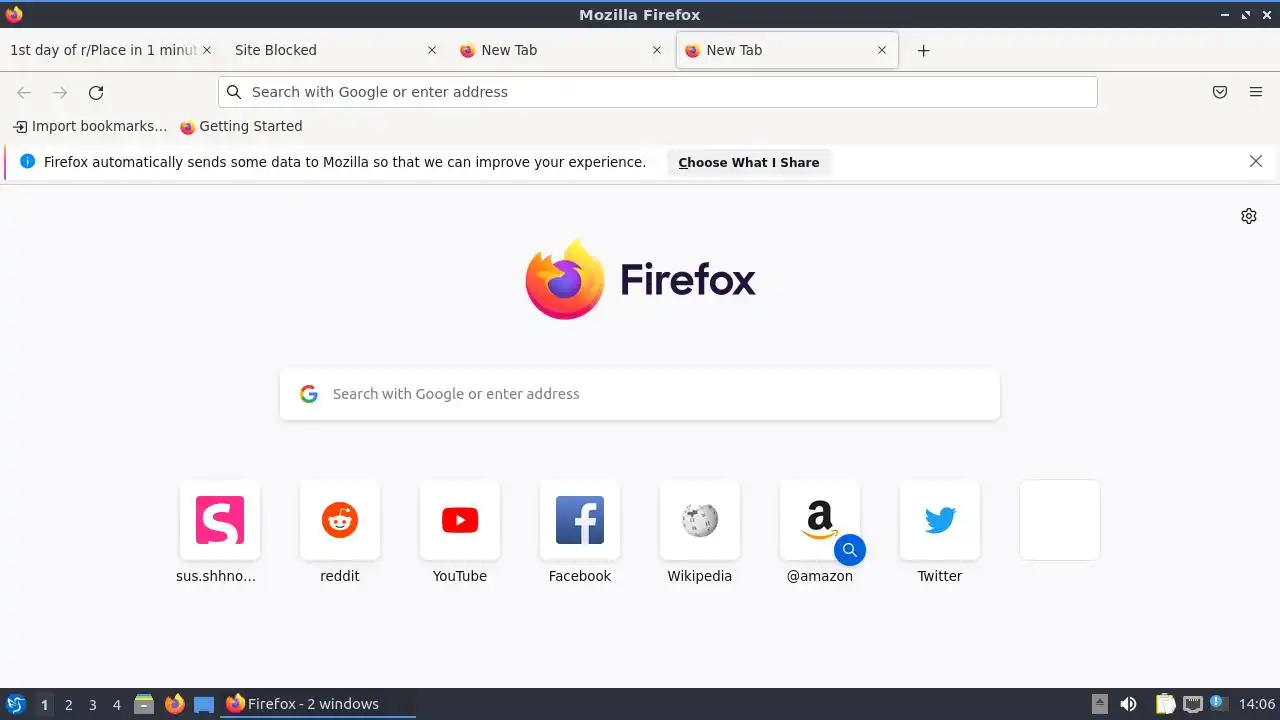This screenshot has width=1280, height=720.
Task: Focus the address bar search field
Action: [x=658, y=92]
